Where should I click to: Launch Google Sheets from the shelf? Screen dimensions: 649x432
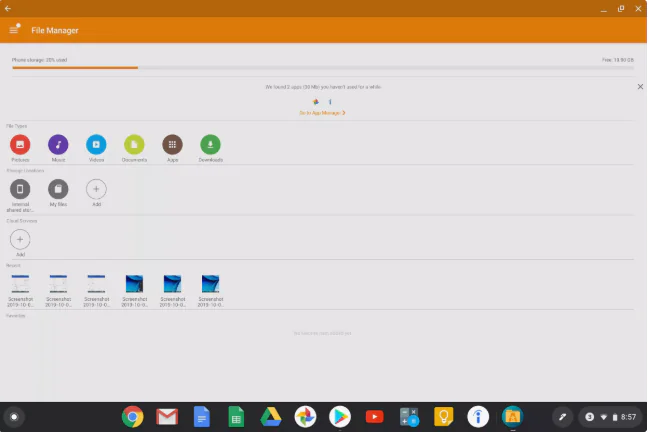tap(236, 417)
